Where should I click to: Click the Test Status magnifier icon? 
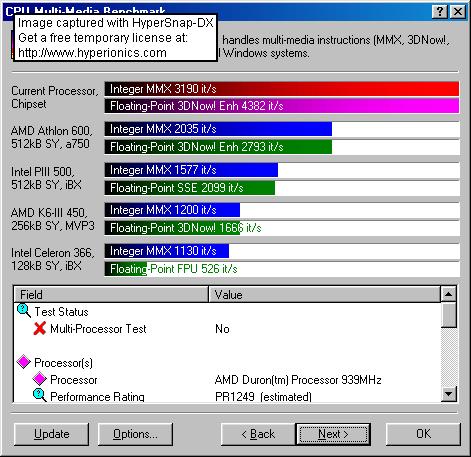[x=24, y=311]
